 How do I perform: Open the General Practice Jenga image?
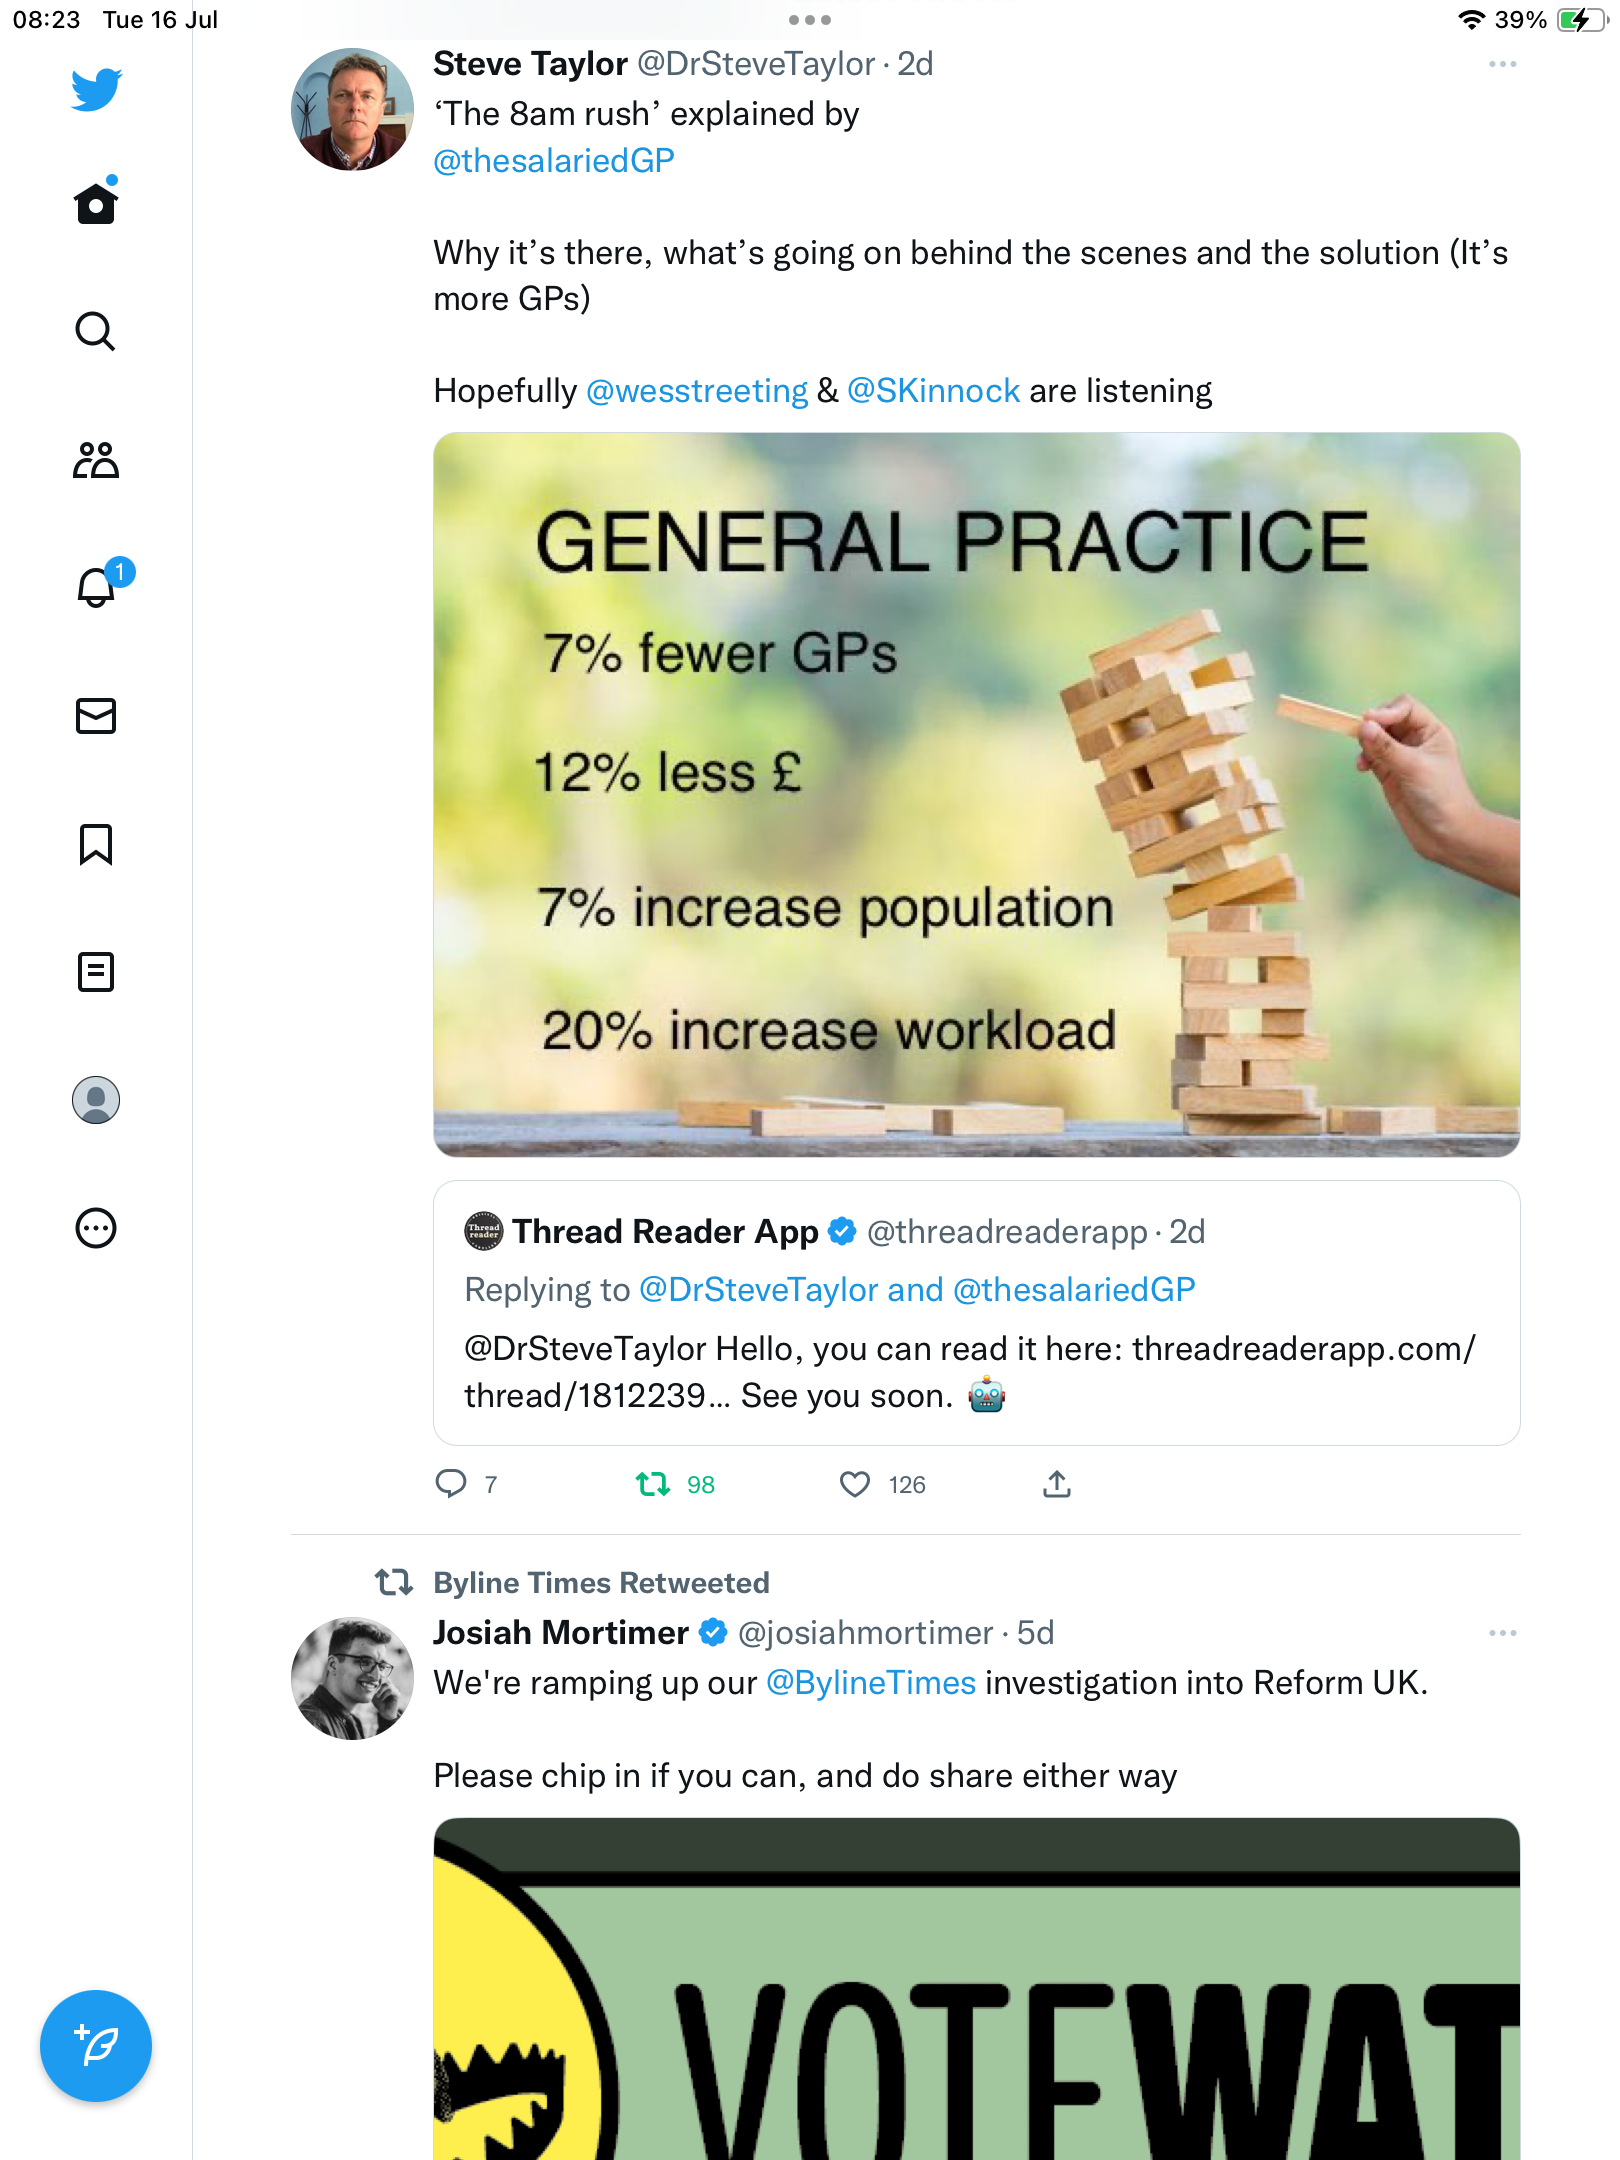click(976, 794)
